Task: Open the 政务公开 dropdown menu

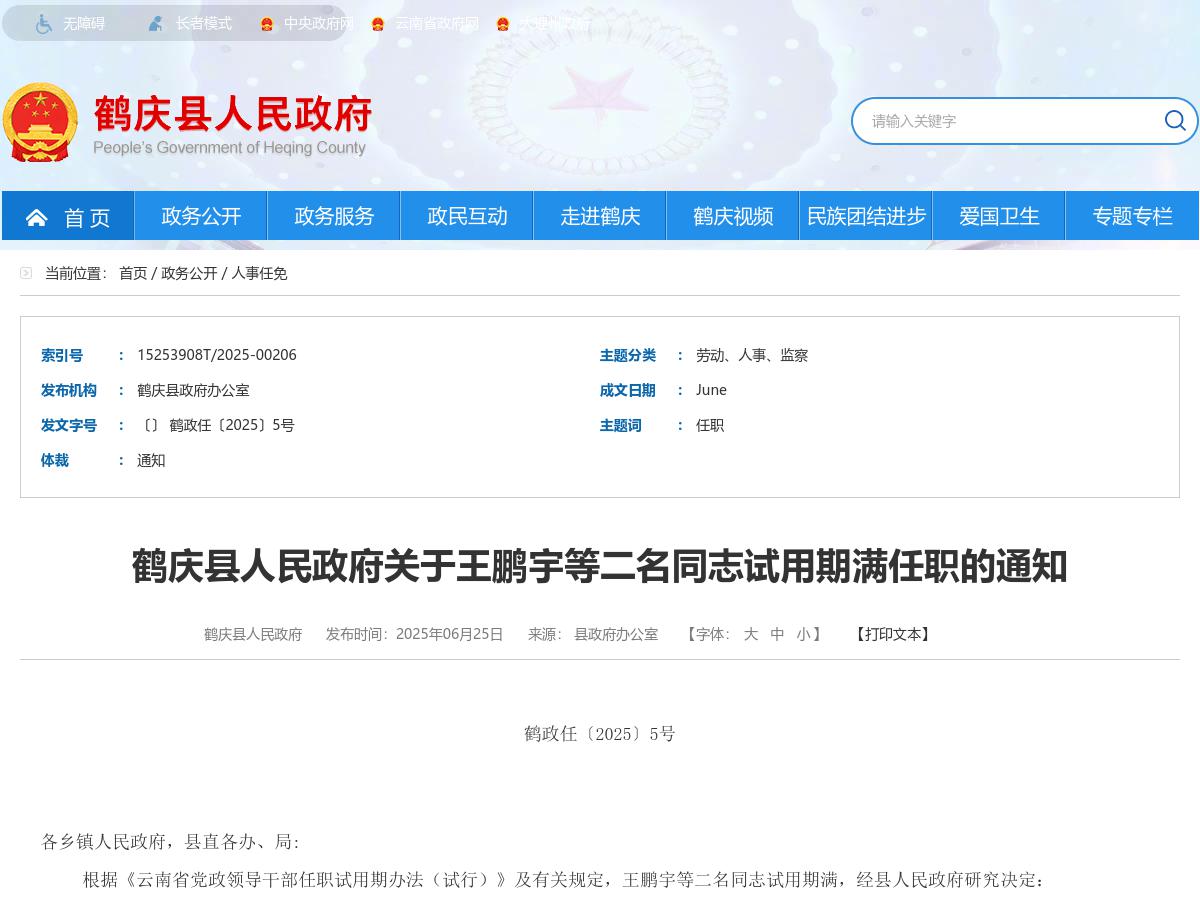Action: (x=200, y=216)
